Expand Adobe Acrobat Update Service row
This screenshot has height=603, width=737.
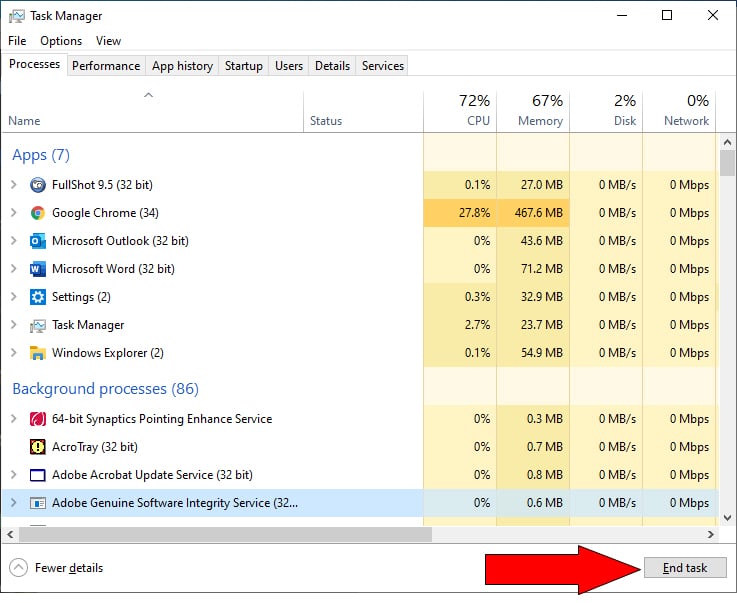13,475
